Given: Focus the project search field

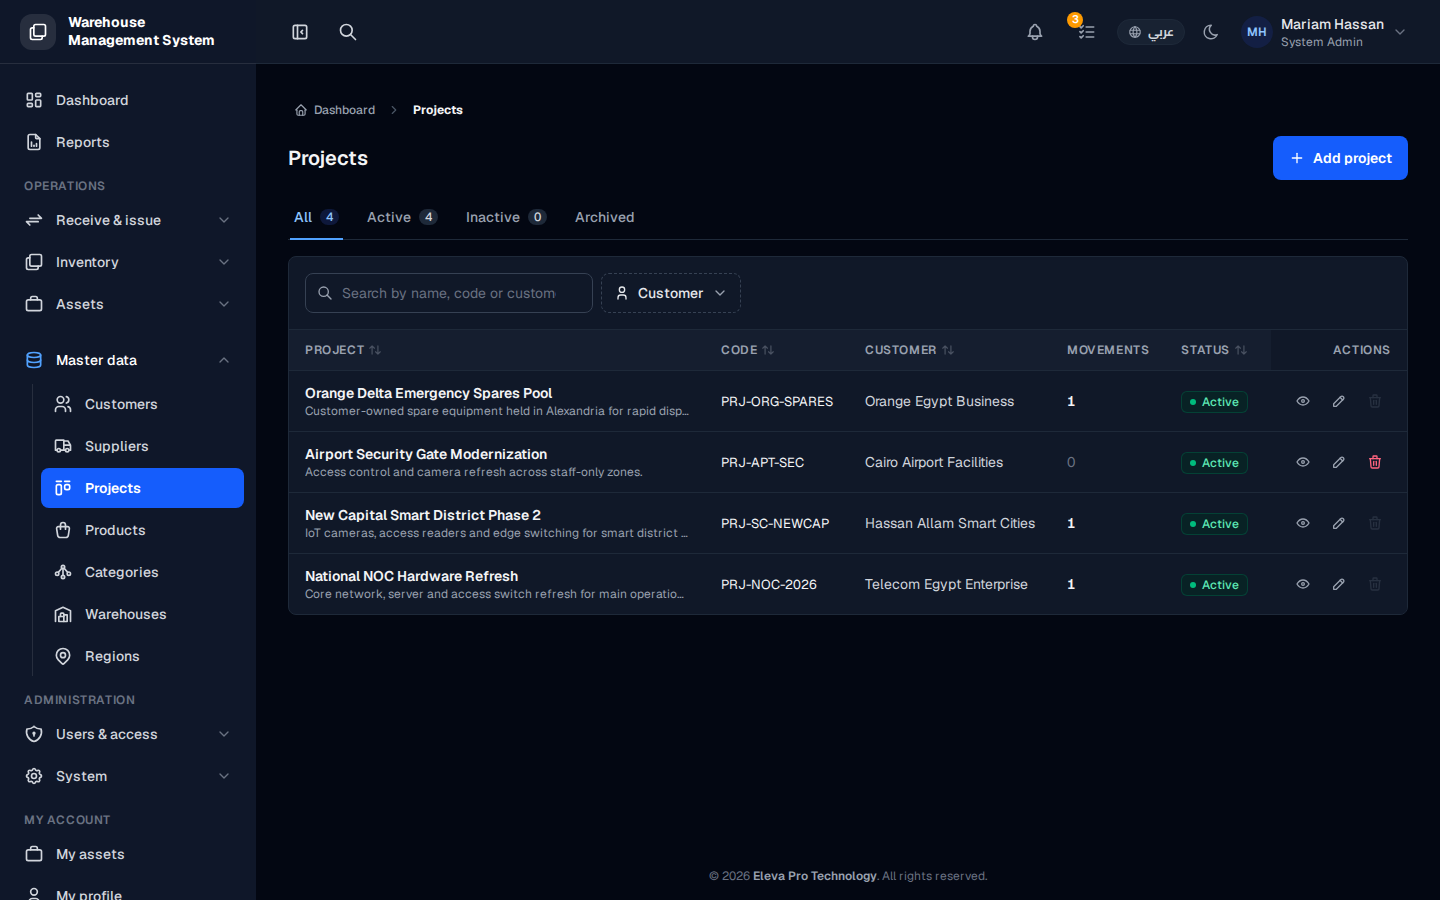Looking at the screenshot, I should (x=449, y=293).
